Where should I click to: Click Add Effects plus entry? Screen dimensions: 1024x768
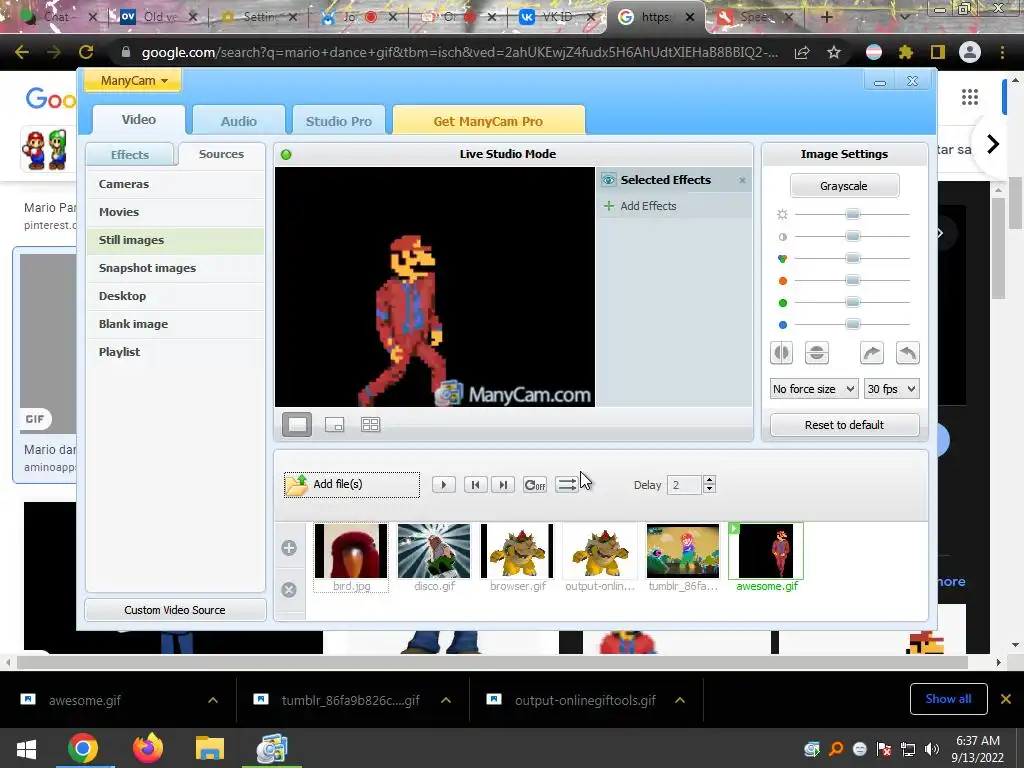[640, 206]
